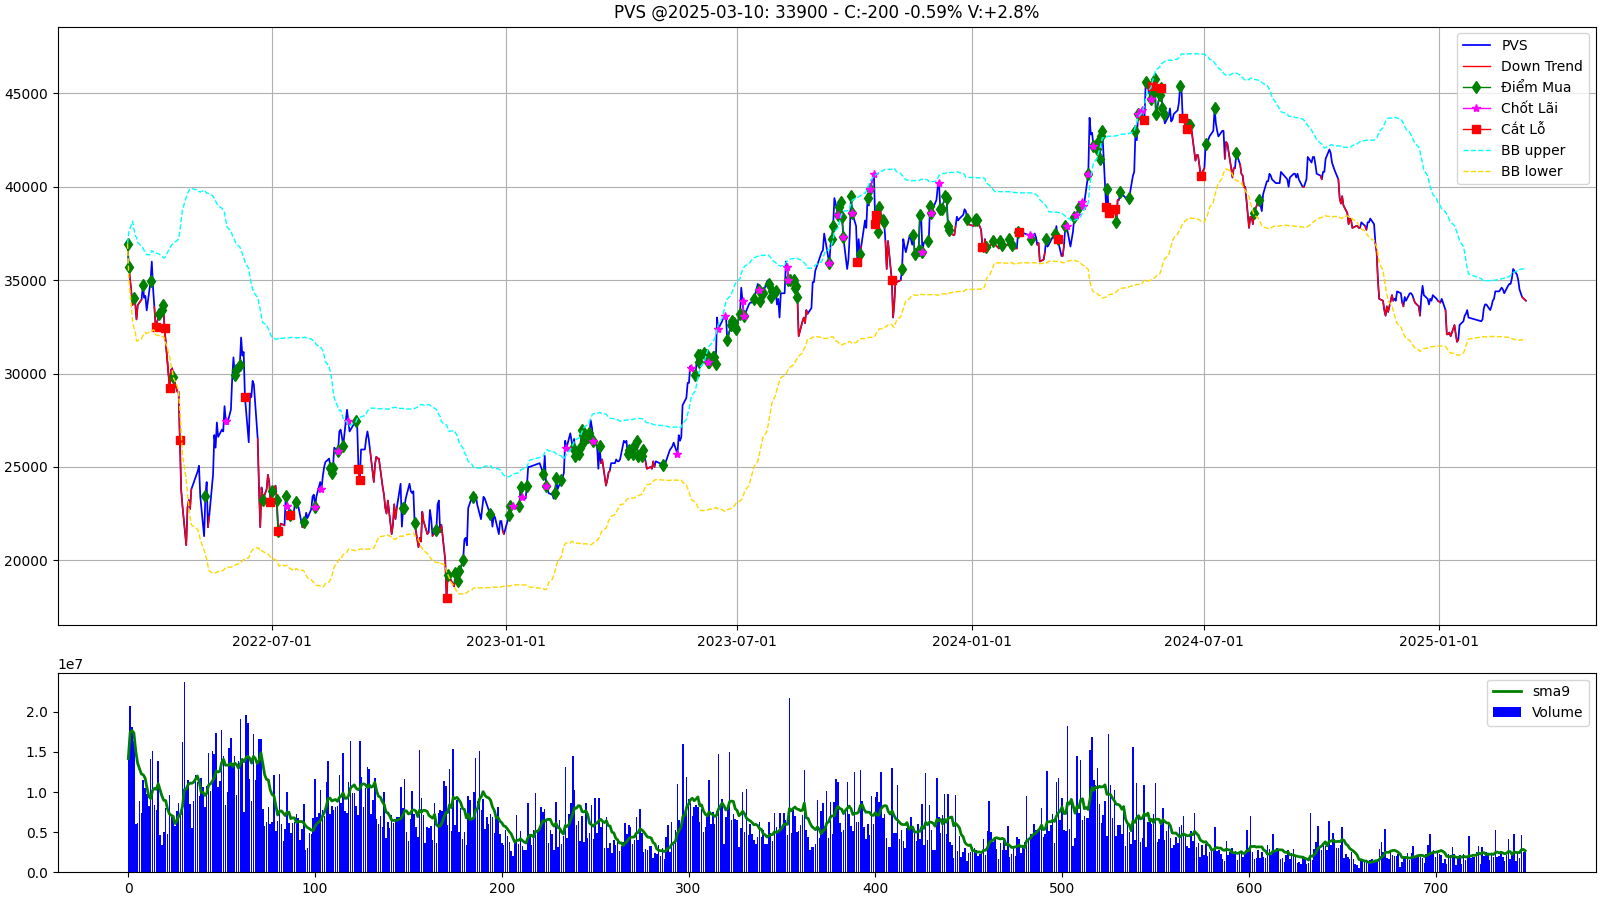Screen dimensions: 1600x900
Task: Click the 40000 price axis label
Action: [x=27, y=187]
